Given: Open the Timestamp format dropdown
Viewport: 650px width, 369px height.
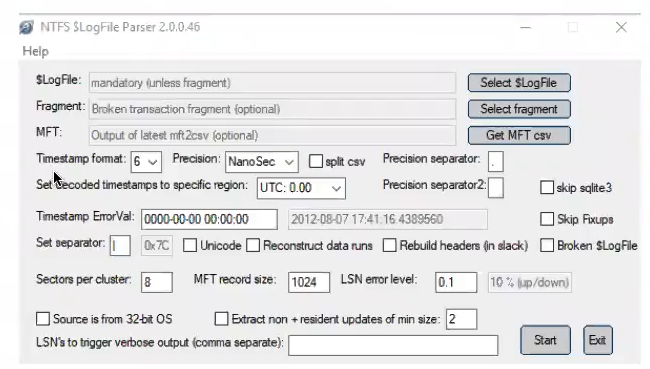Looking at the screenshot, I should point(146,162).
